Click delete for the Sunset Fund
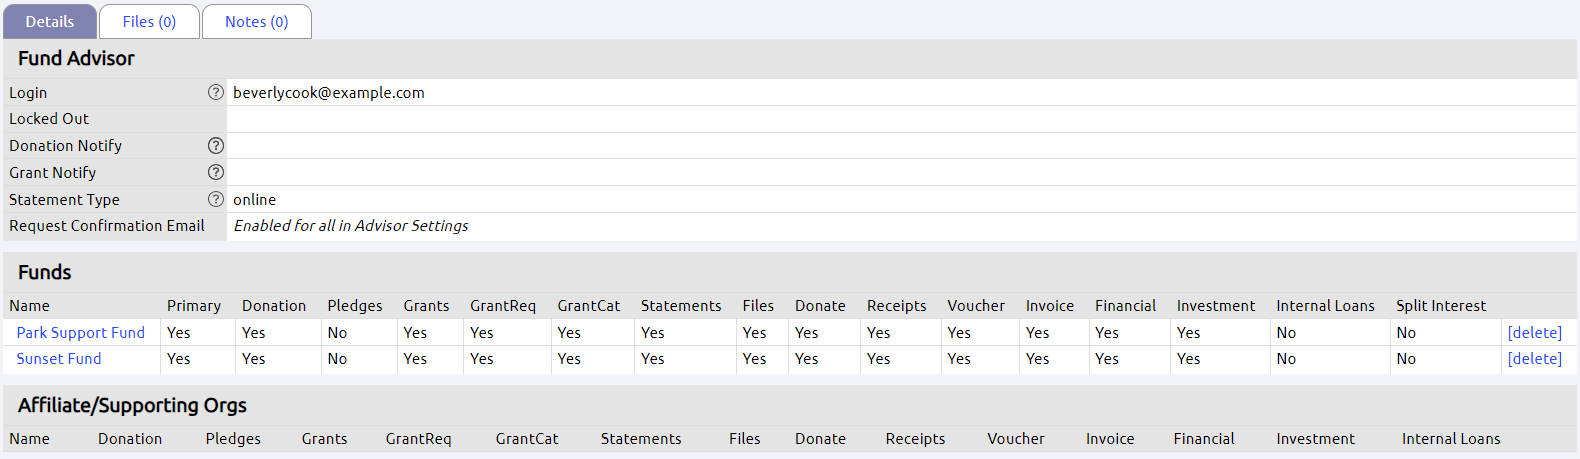This screenshot has height=459, width=1580. click(x=1534, y=359)
